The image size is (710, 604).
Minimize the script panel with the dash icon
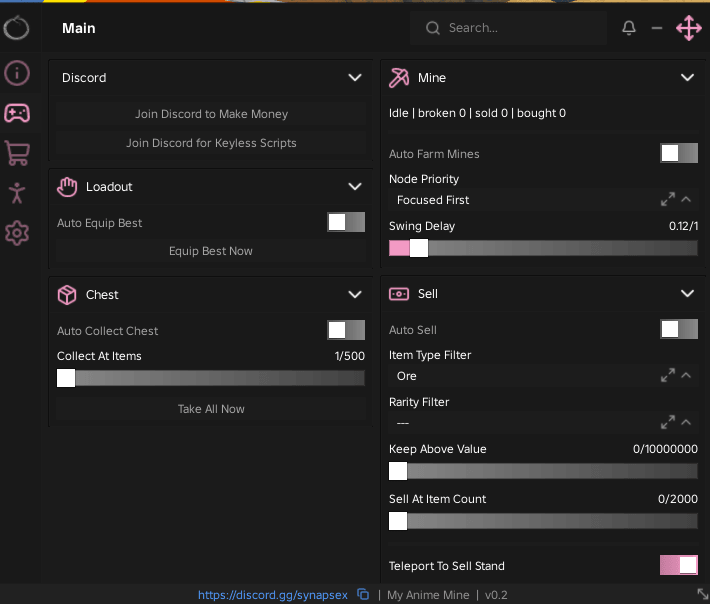point(657,28)
